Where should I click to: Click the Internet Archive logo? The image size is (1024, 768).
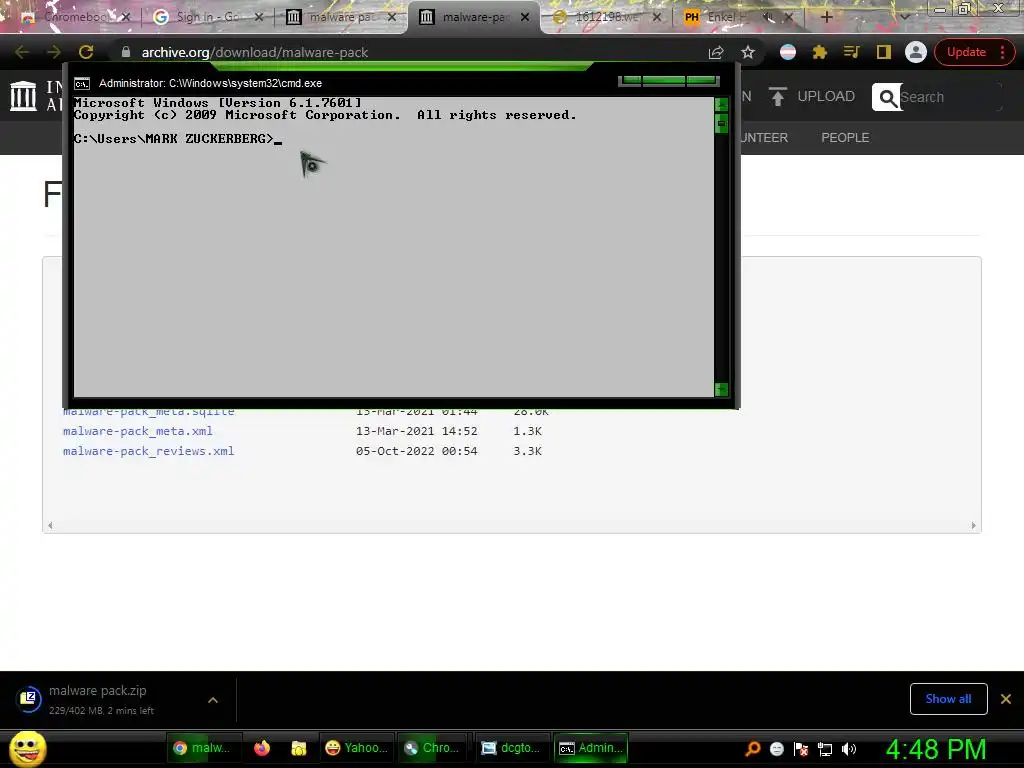[24, 96]
